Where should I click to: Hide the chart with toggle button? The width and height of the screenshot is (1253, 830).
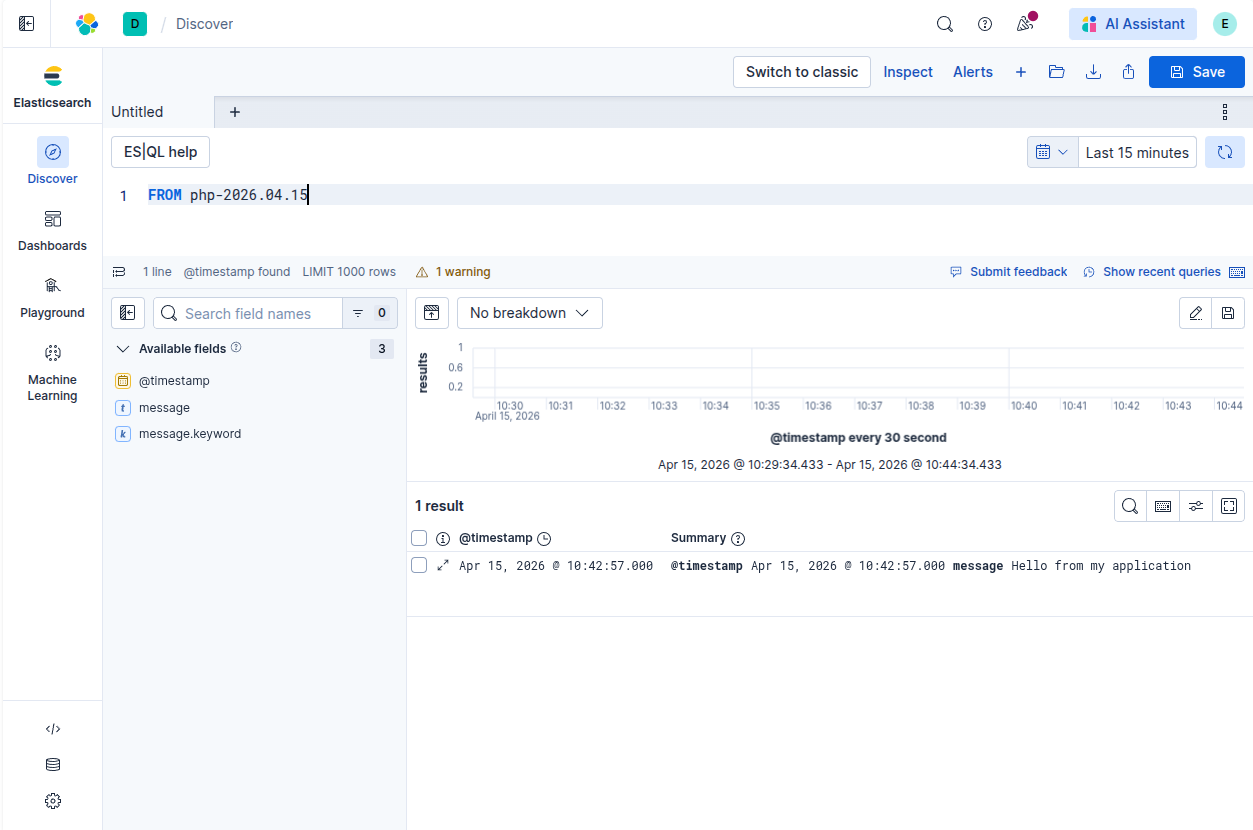coord(431,313)
